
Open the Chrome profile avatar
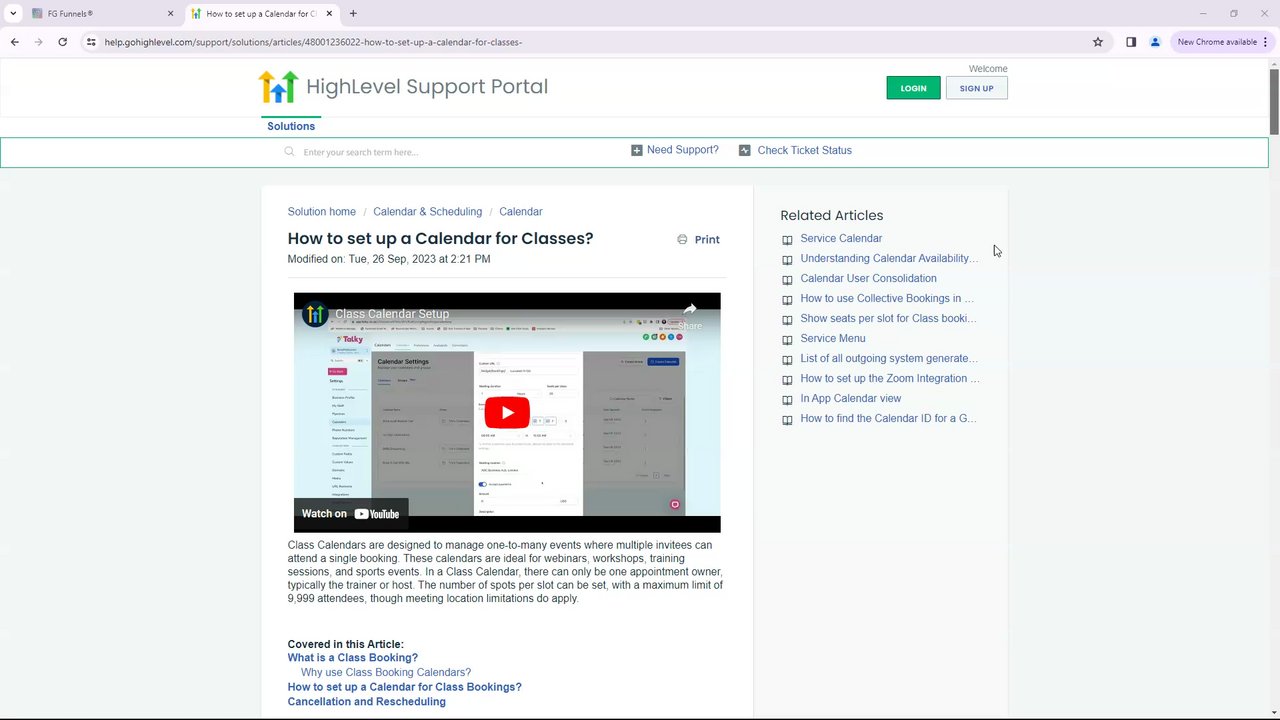(x=1155, y=42)
